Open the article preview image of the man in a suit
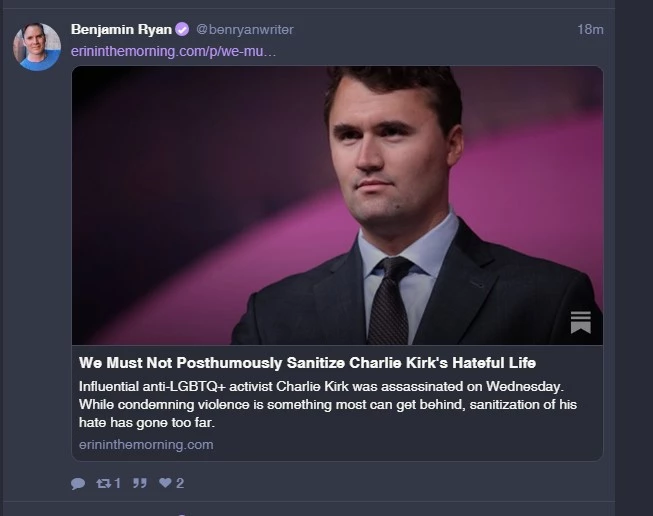 click(x=337, y=205)
